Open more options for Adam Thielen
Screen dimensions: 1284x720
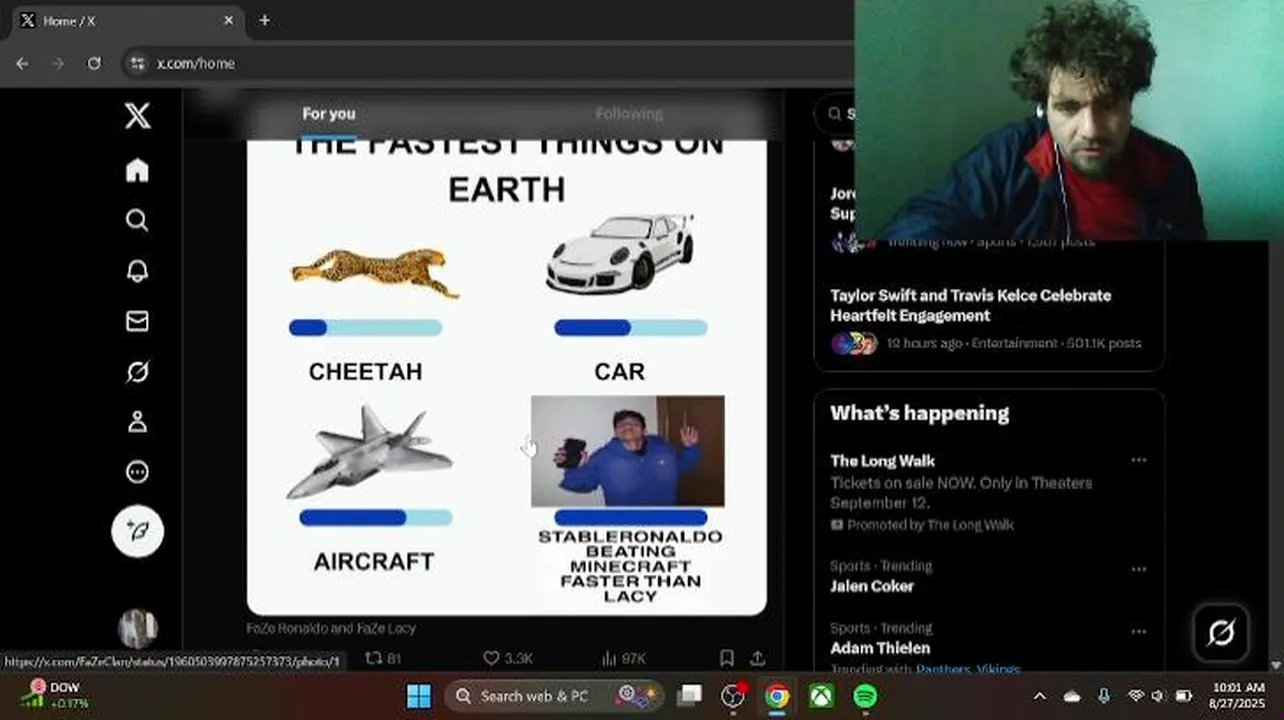(1138, 632)
